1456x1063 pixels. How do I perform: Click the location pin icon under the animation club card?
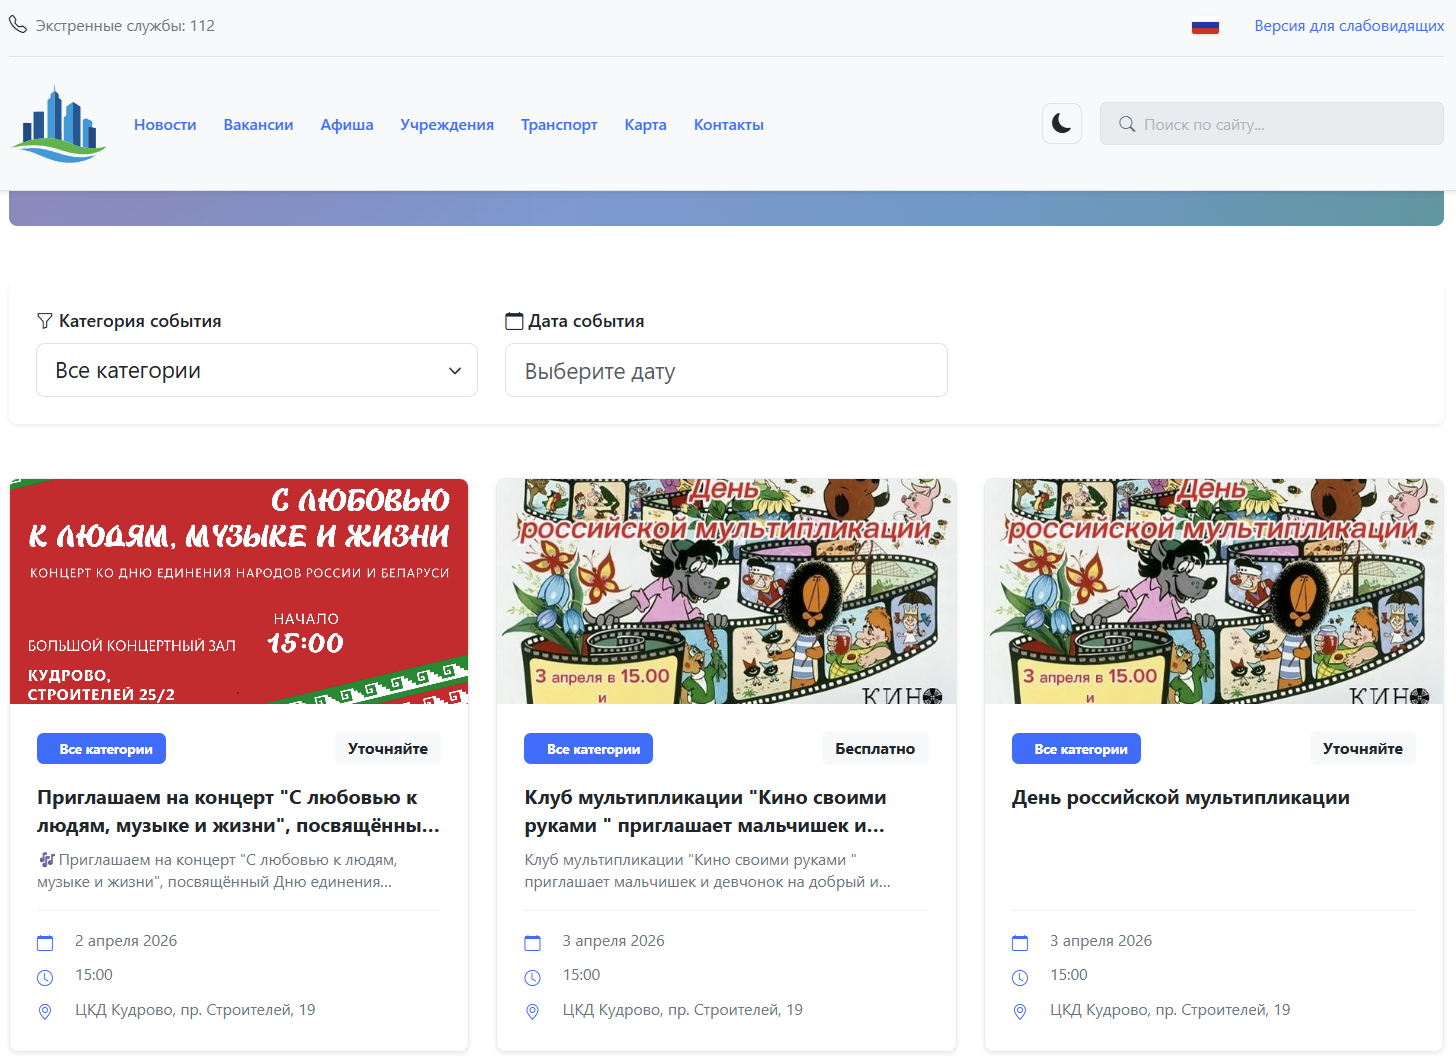[532, 1011]
